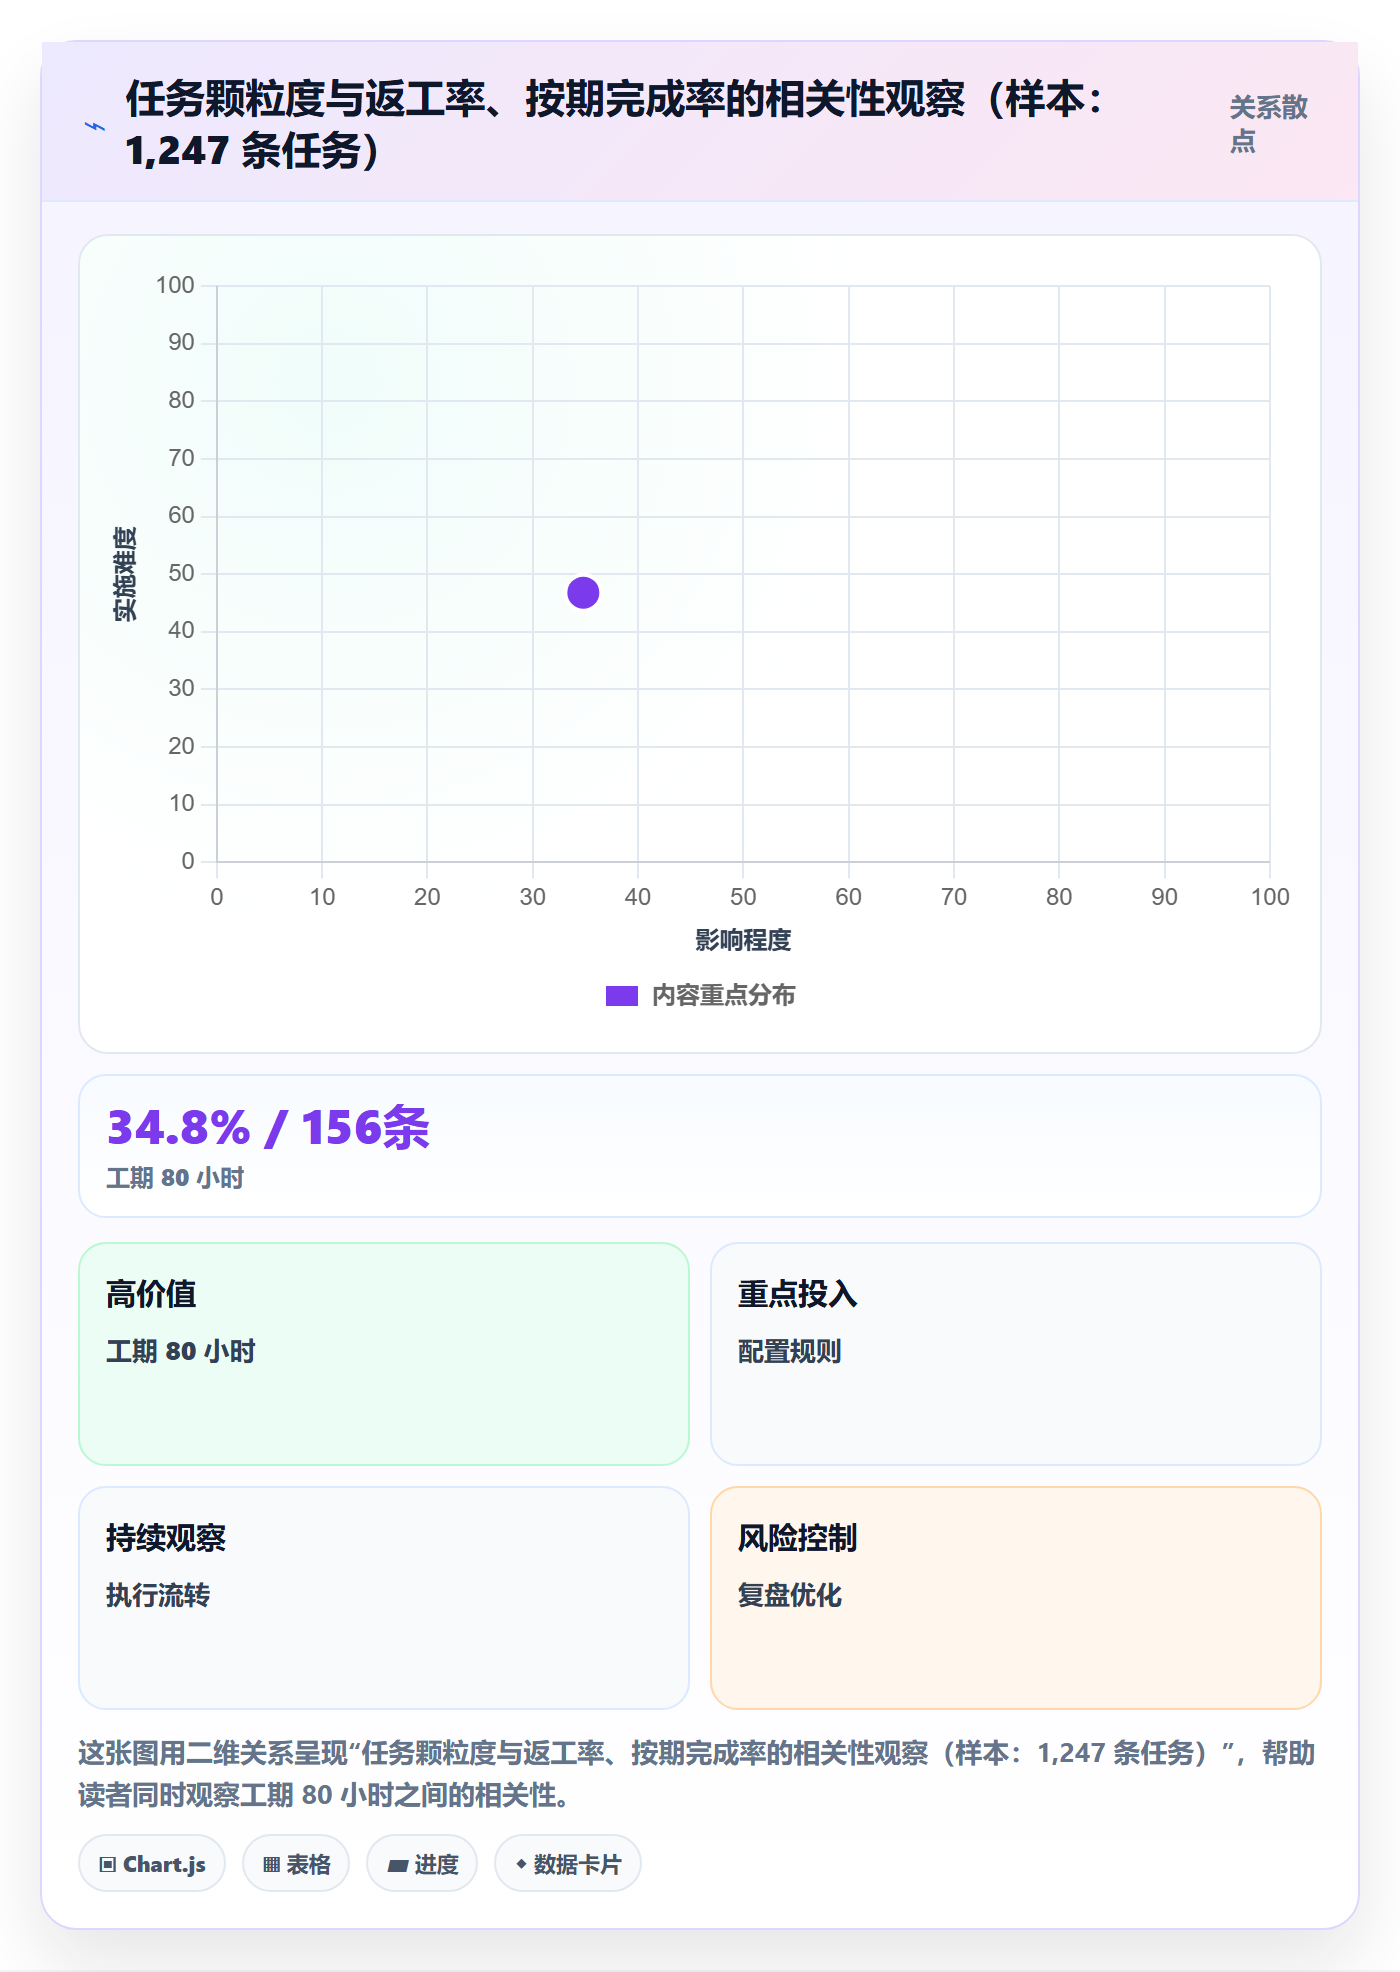
Task: Select the 进度 tag chip
Action: [x=422, y=1864]
